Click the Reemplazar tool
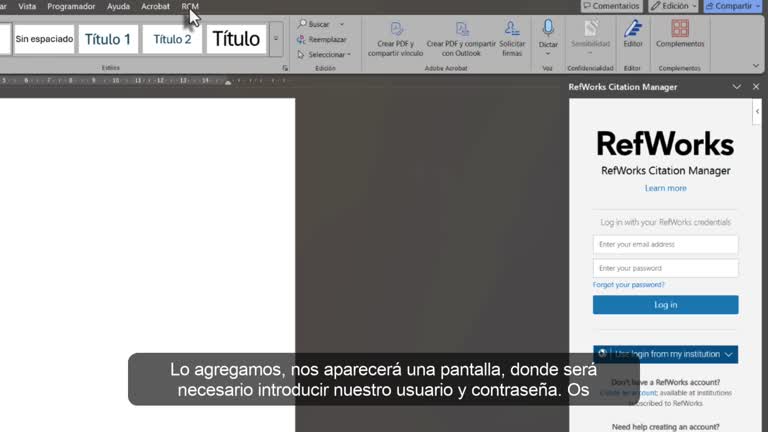 [322, 39]
